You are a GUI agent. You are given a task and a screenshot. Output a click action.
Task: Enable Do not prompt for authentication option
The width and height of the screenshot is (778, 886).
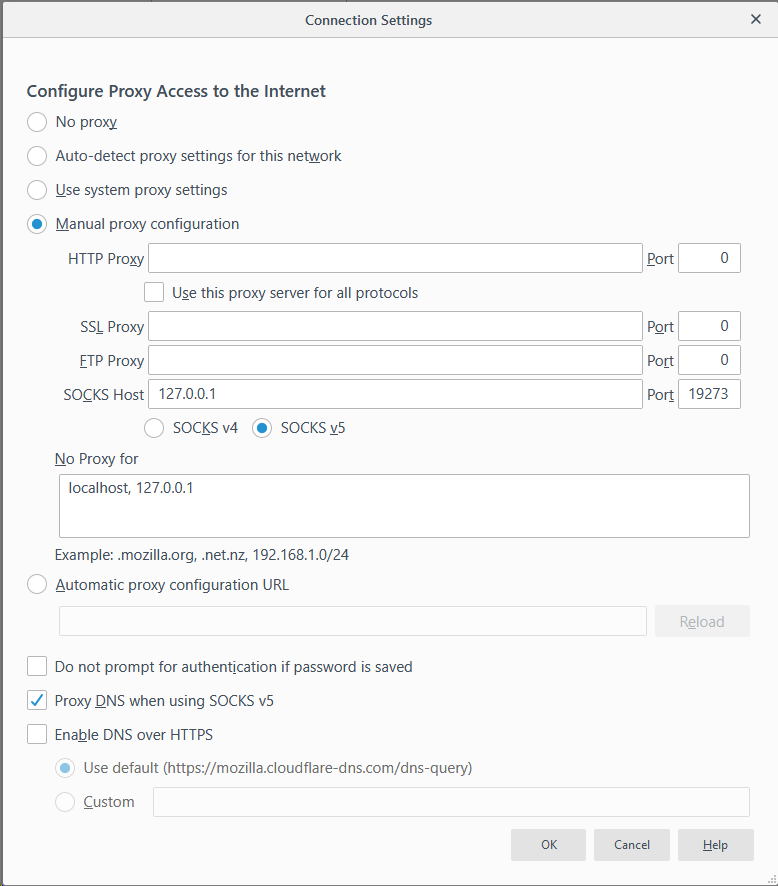(x=37, y=665)
